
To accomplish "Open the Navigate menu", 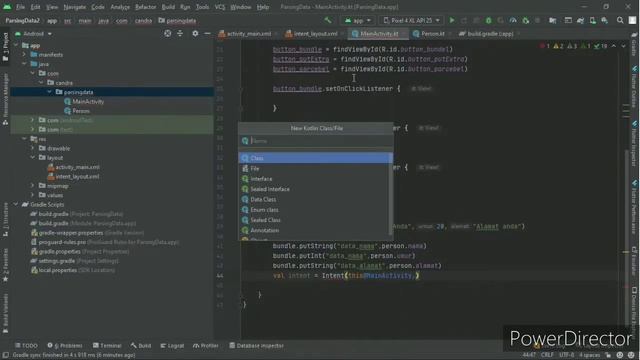I will pyautogui.click(x=75, y=7).
